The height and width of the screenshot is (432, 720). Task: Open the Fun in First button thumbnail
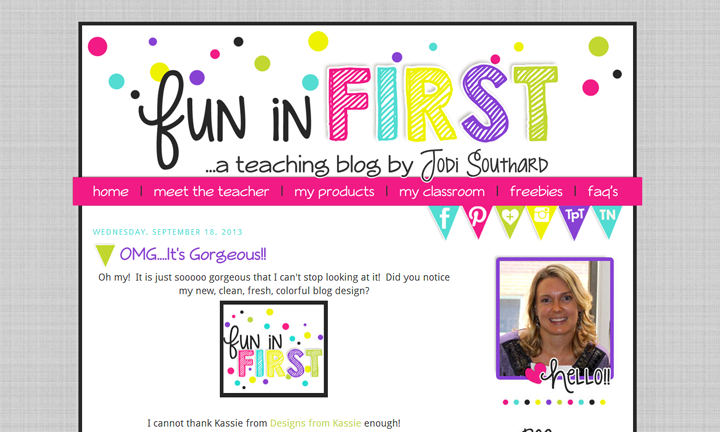point(274,349)
